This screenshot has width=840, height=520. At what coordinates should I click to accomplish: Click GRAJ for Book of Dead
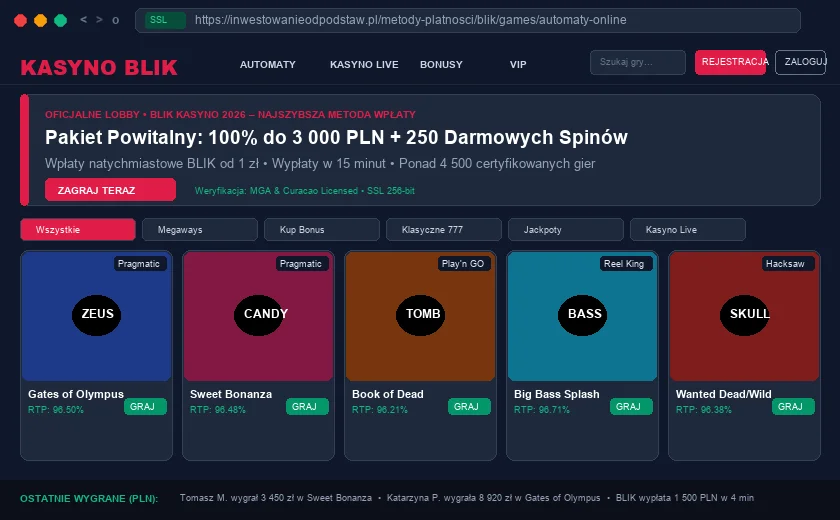[469, 406]
